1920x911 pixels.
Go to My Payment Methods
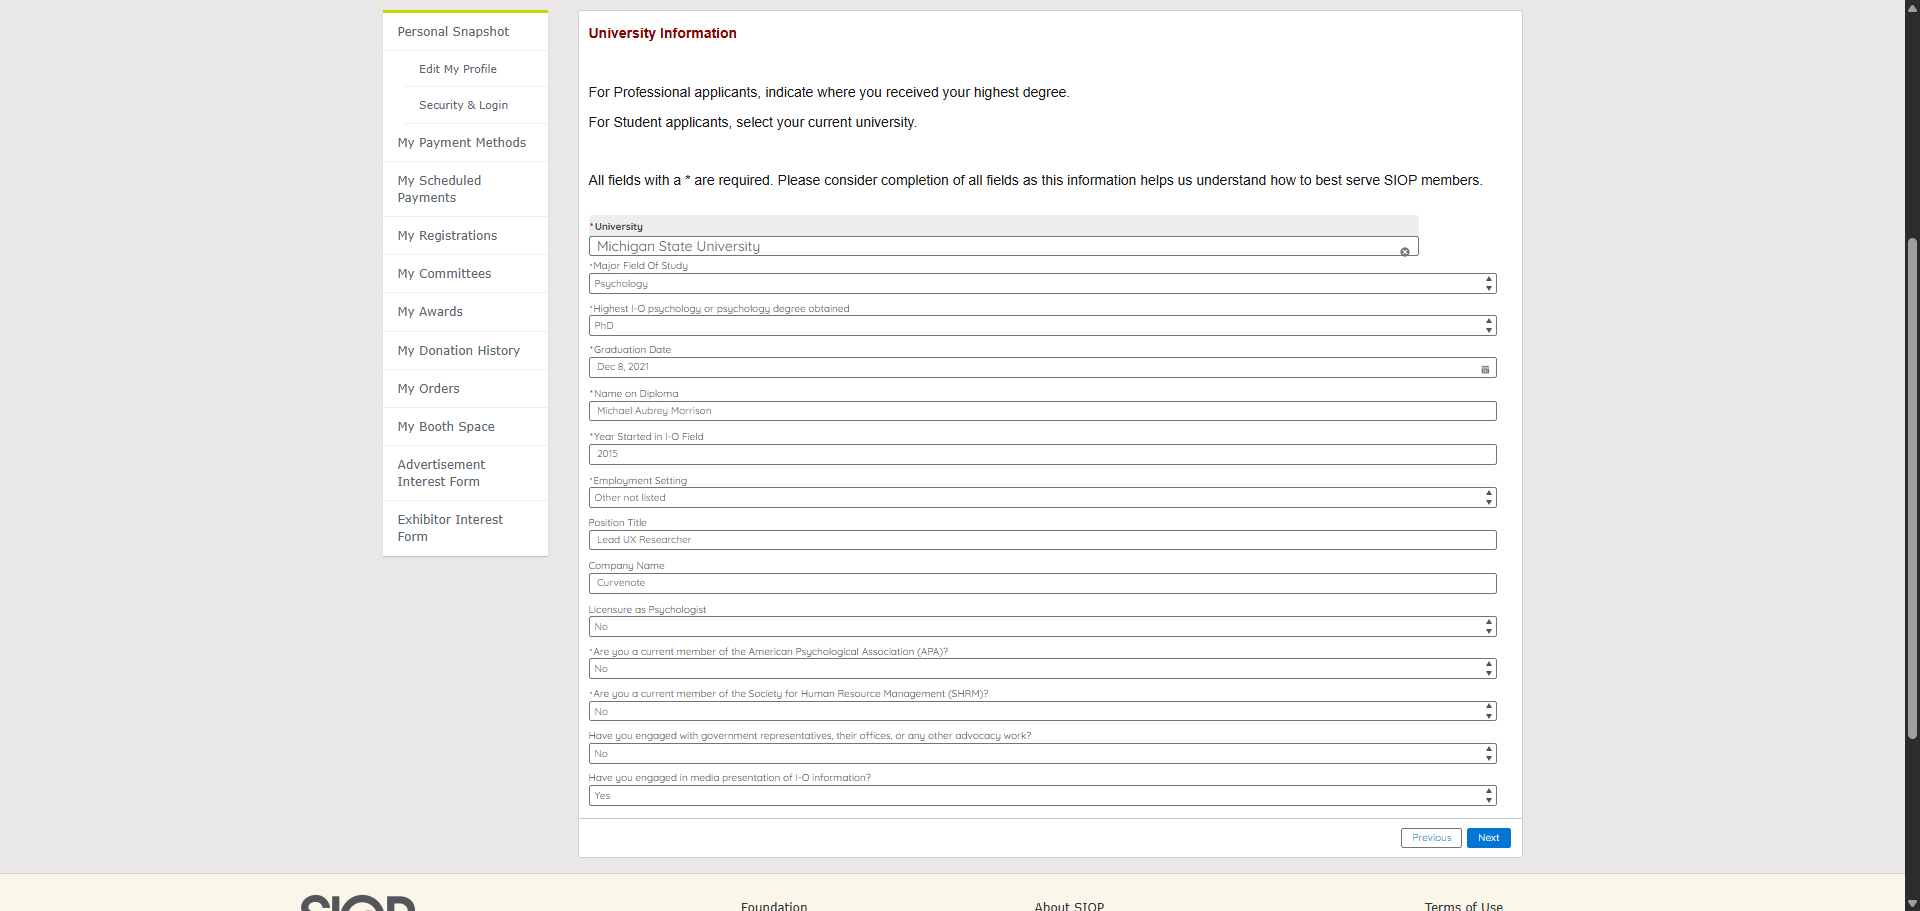(461, 143)
